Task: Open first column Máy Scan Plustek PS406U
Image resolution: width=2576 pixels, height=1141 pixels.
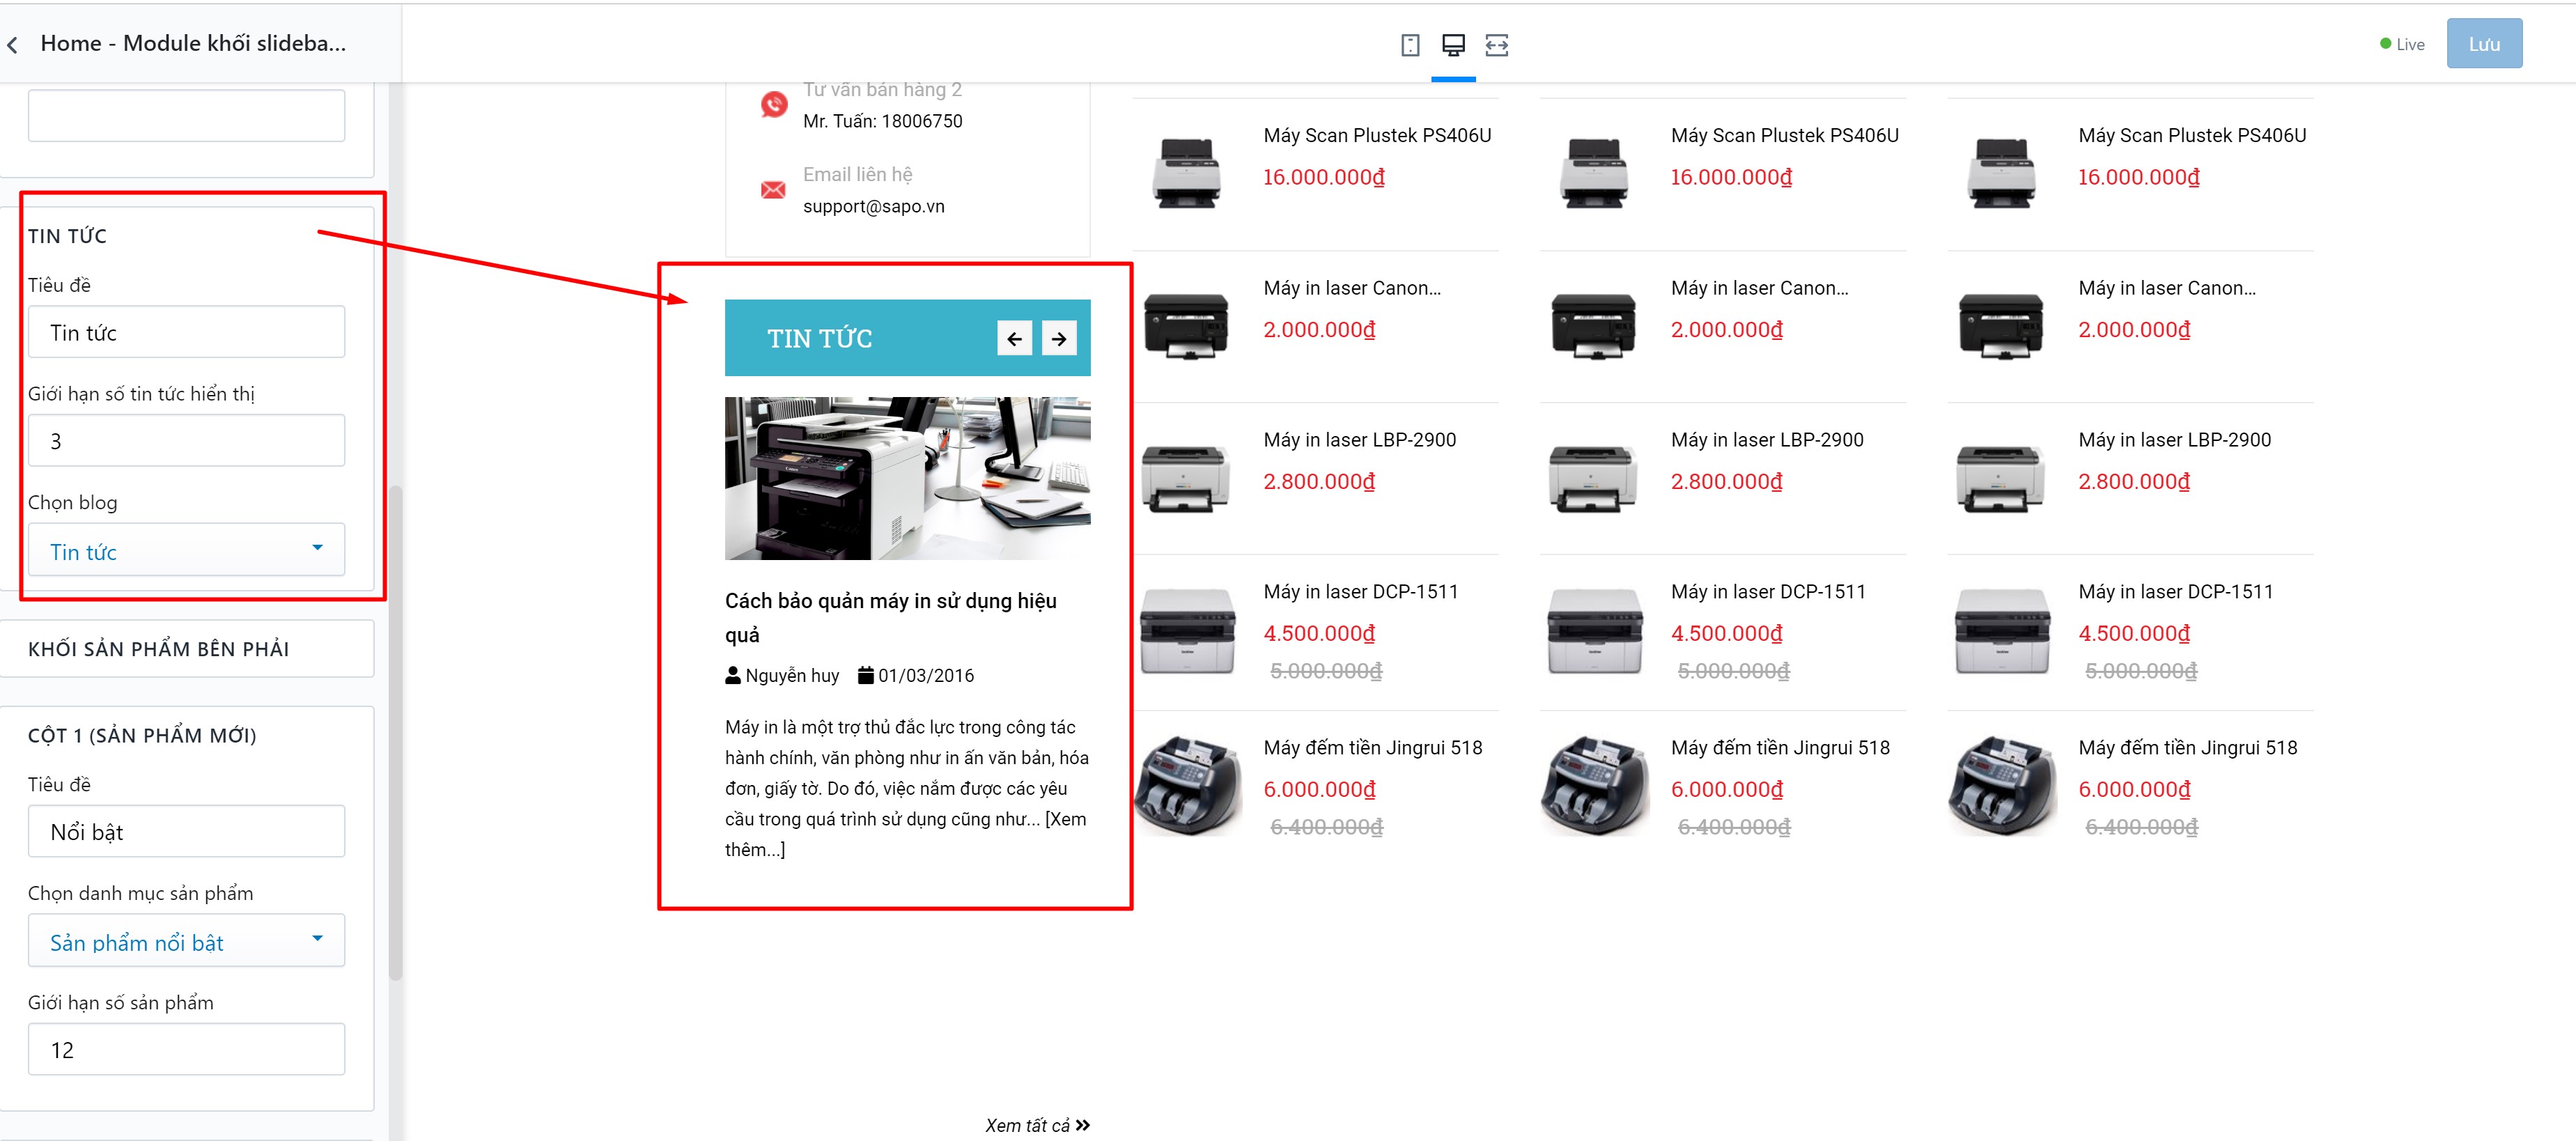Action: point(1376,136)
